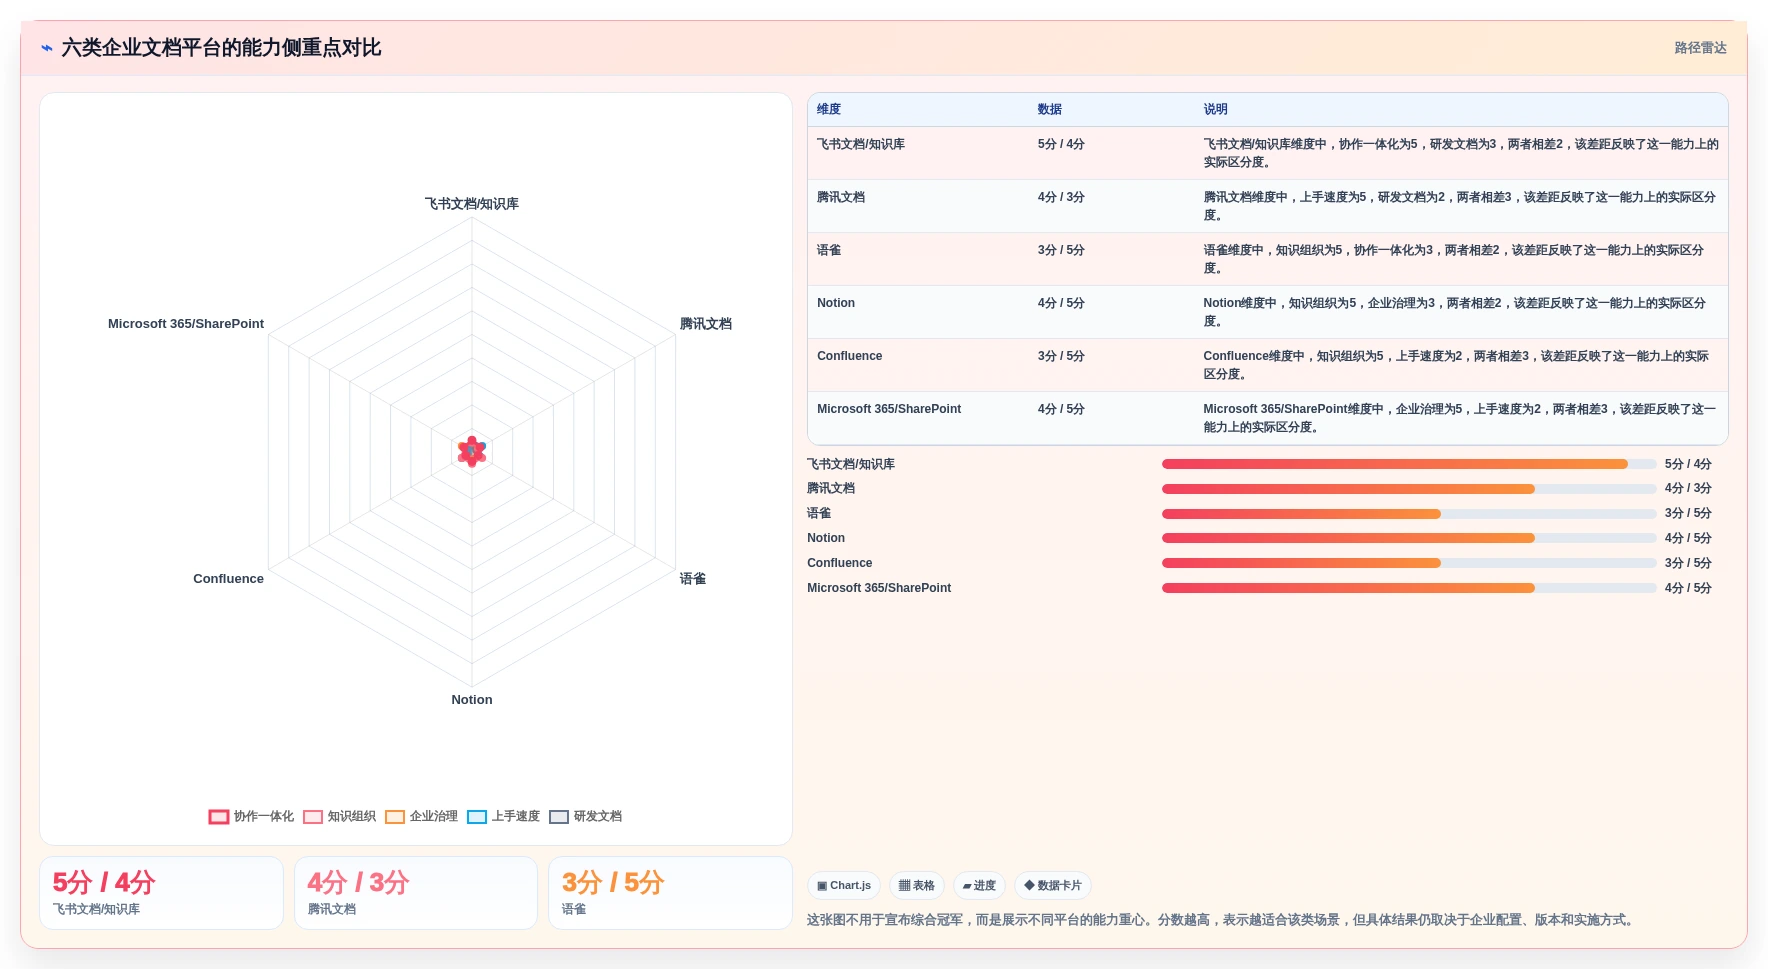Image resolution: width=1768 pixels, height=969 pixels.
Task: Click the radar data points at chart center
Action: pos(472,452)
